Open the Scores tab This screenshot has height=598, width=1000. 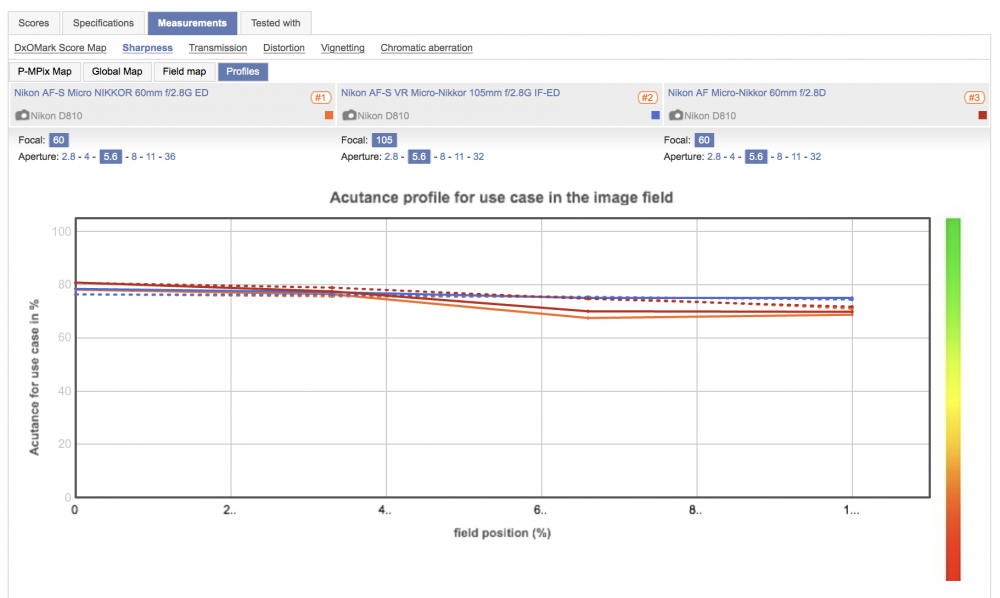34,23
